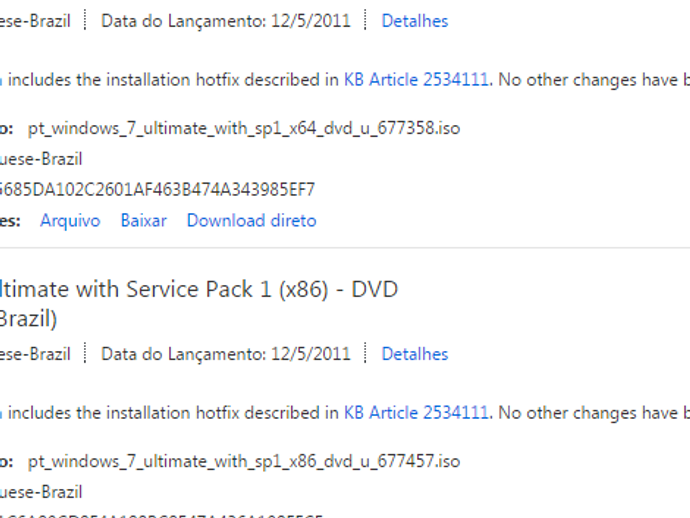
Task: Click the language text below the x86 filename
Action: coord(40,492)
